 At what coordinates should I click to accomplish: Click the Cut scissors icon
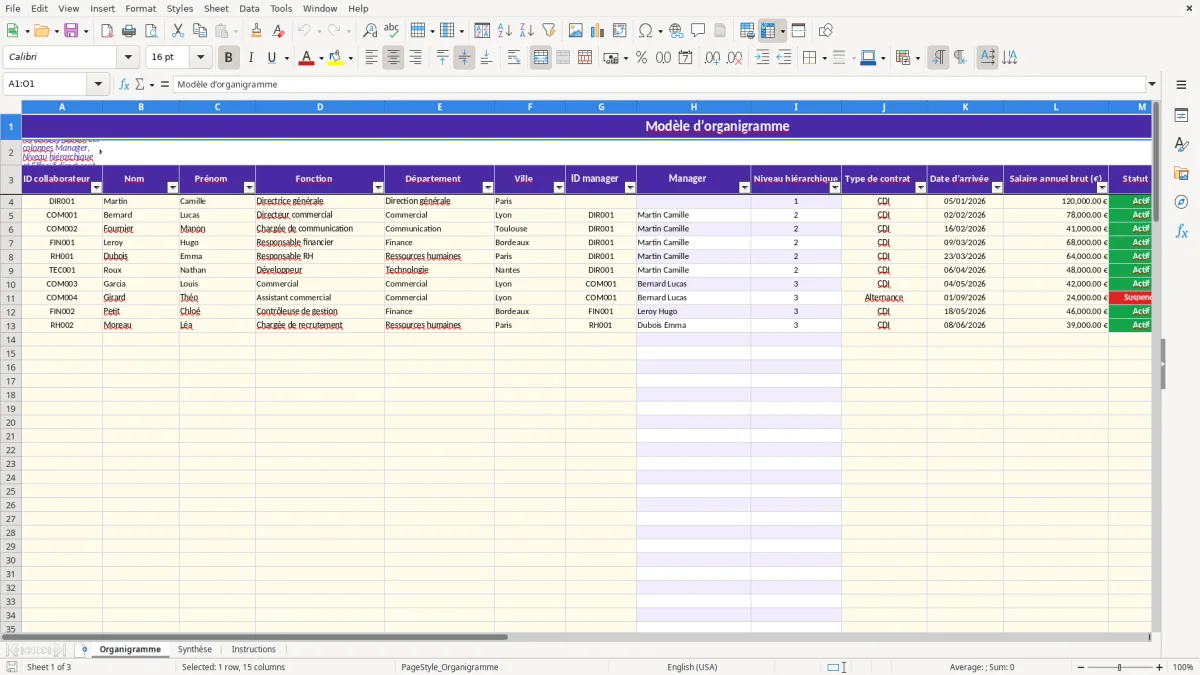[x=178, y=31]
